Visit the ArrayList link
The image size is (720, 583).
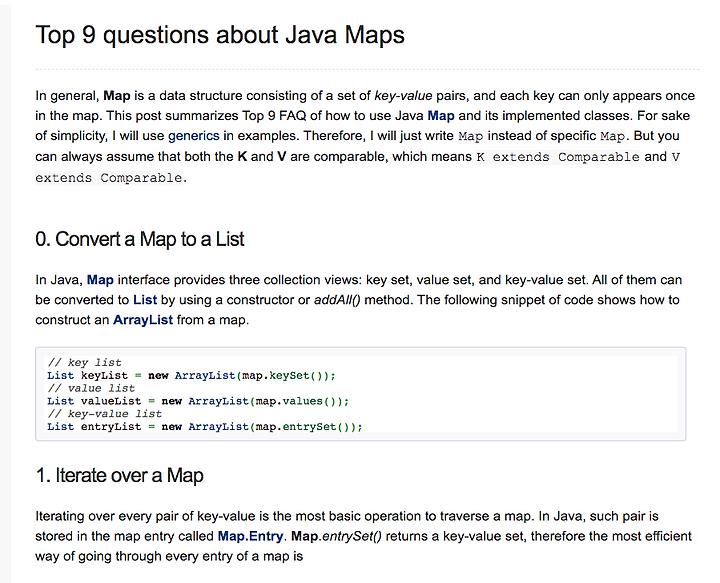[143, 320]
